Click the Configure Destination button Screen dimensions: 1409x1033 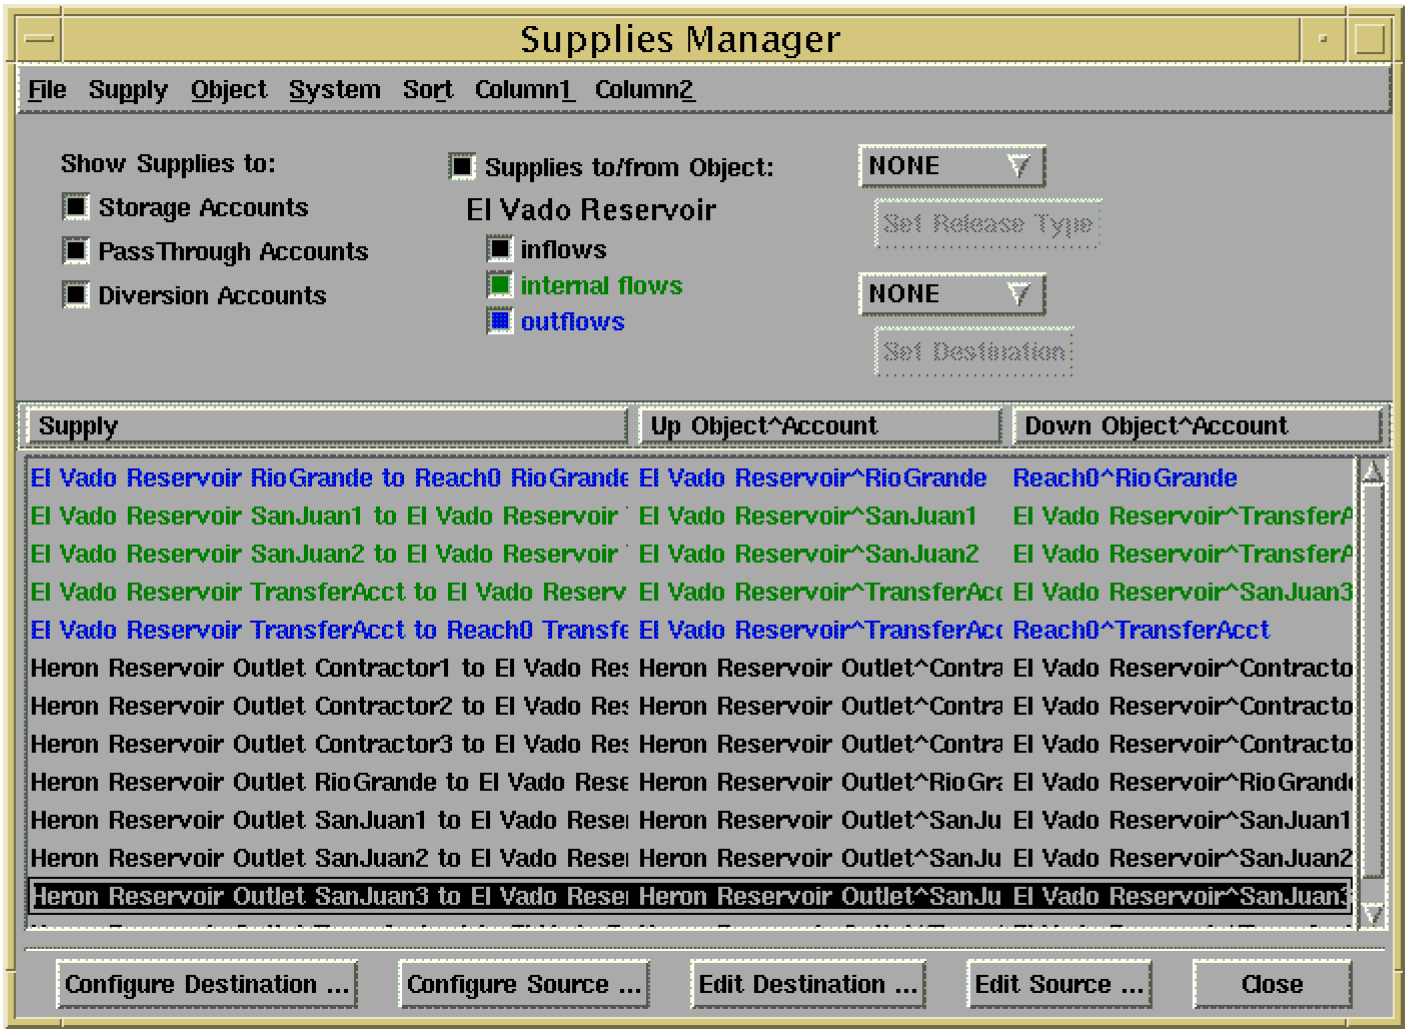pos(207,985)
